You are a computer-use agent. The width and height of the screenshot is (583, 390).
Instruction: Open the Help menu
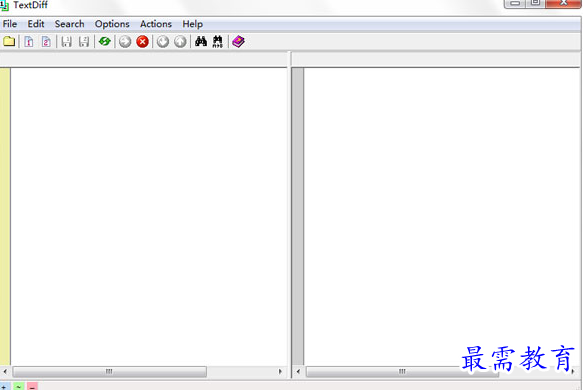click(192, 24)
